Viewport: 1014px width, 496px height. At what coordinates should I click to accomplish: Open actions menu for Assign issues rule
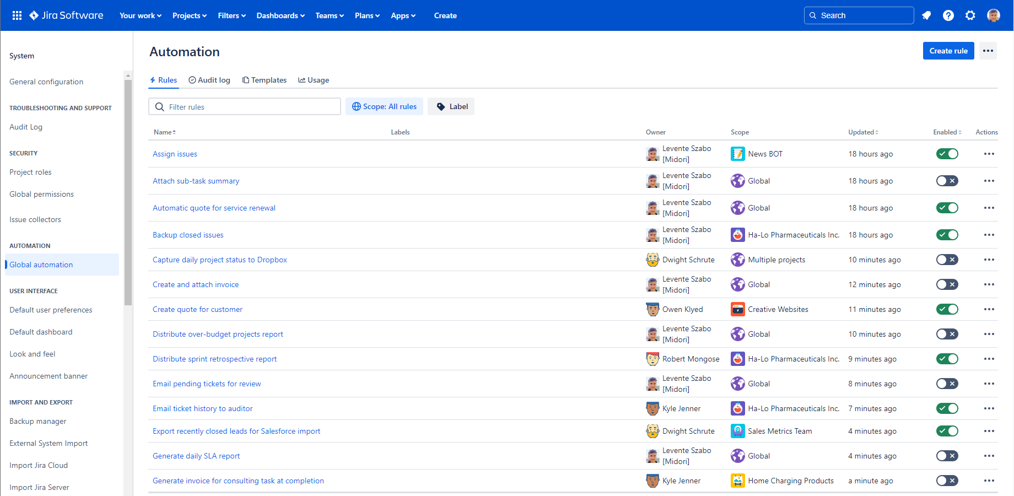[988, 154]
